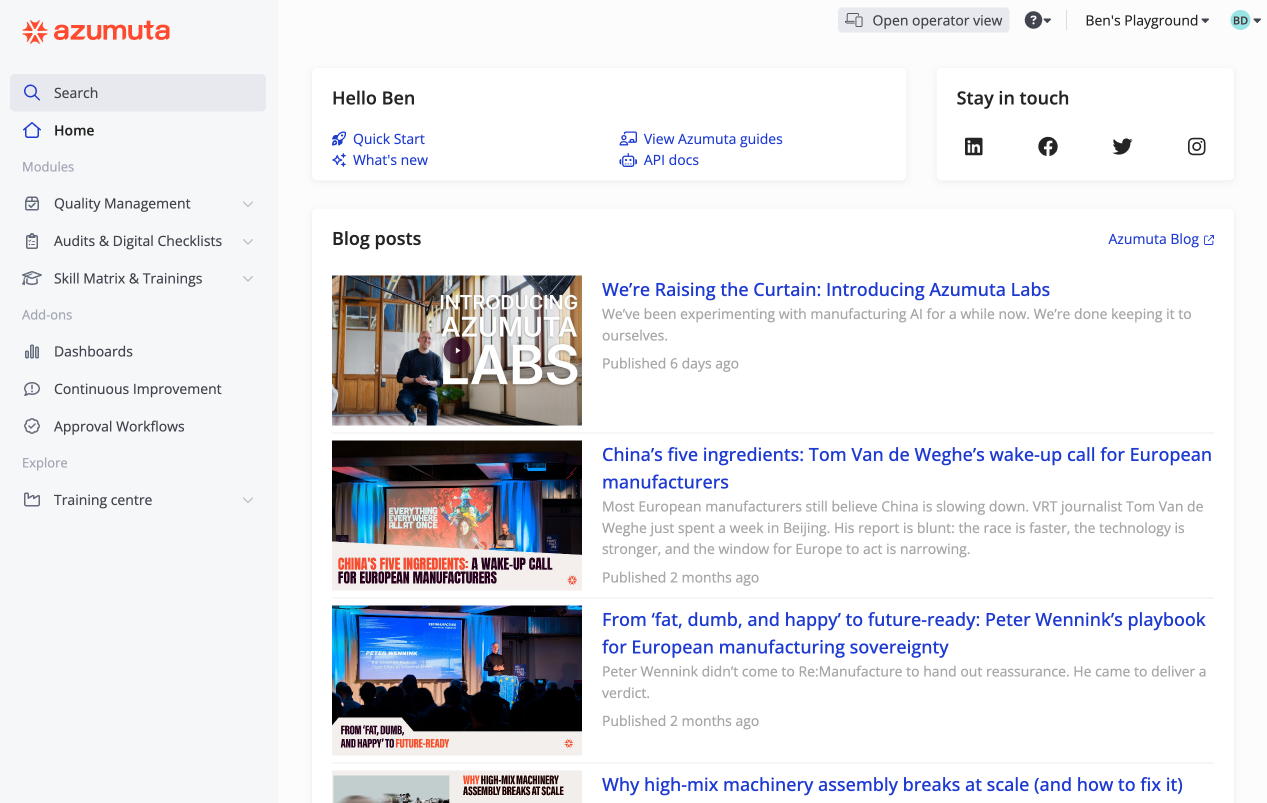Click the Azumuta logo
The width and height of the screenshot is (1267, 803).
96,31
